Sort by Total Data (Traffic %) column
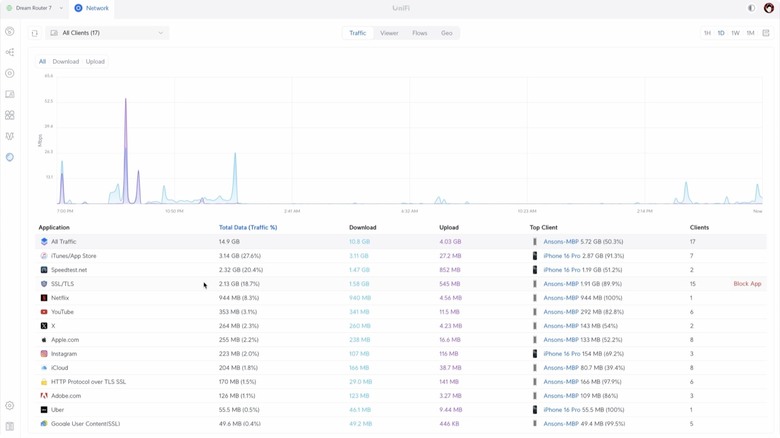The image size is (780, 438). click(248, 227)
